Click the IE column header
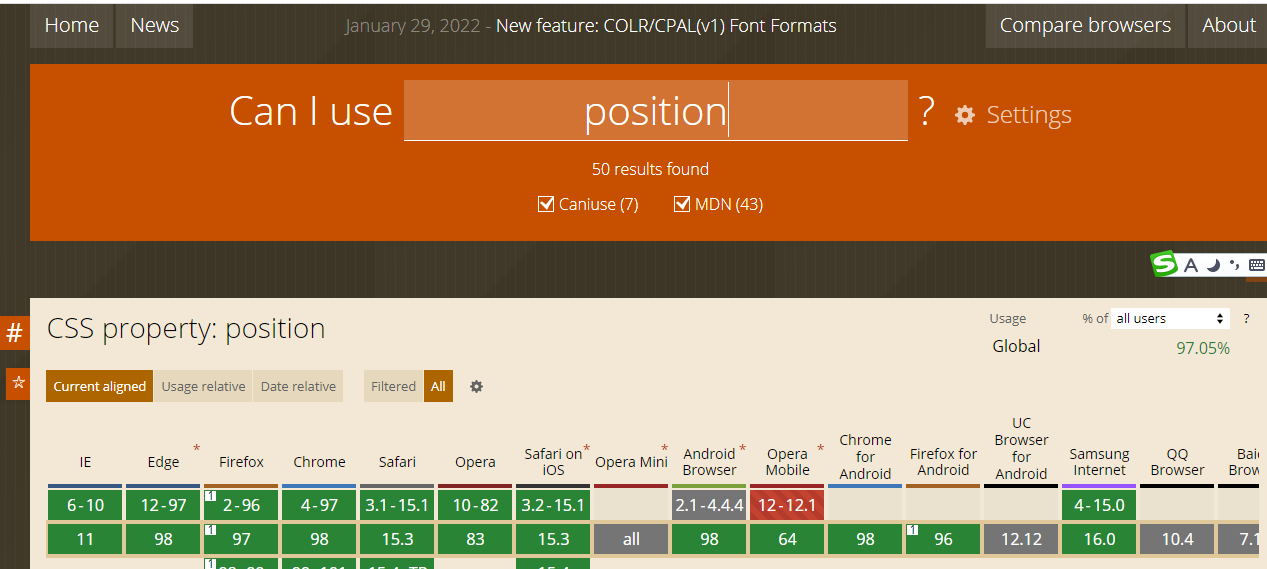This screenshot has width=1267, height=569. click(85, 462)
